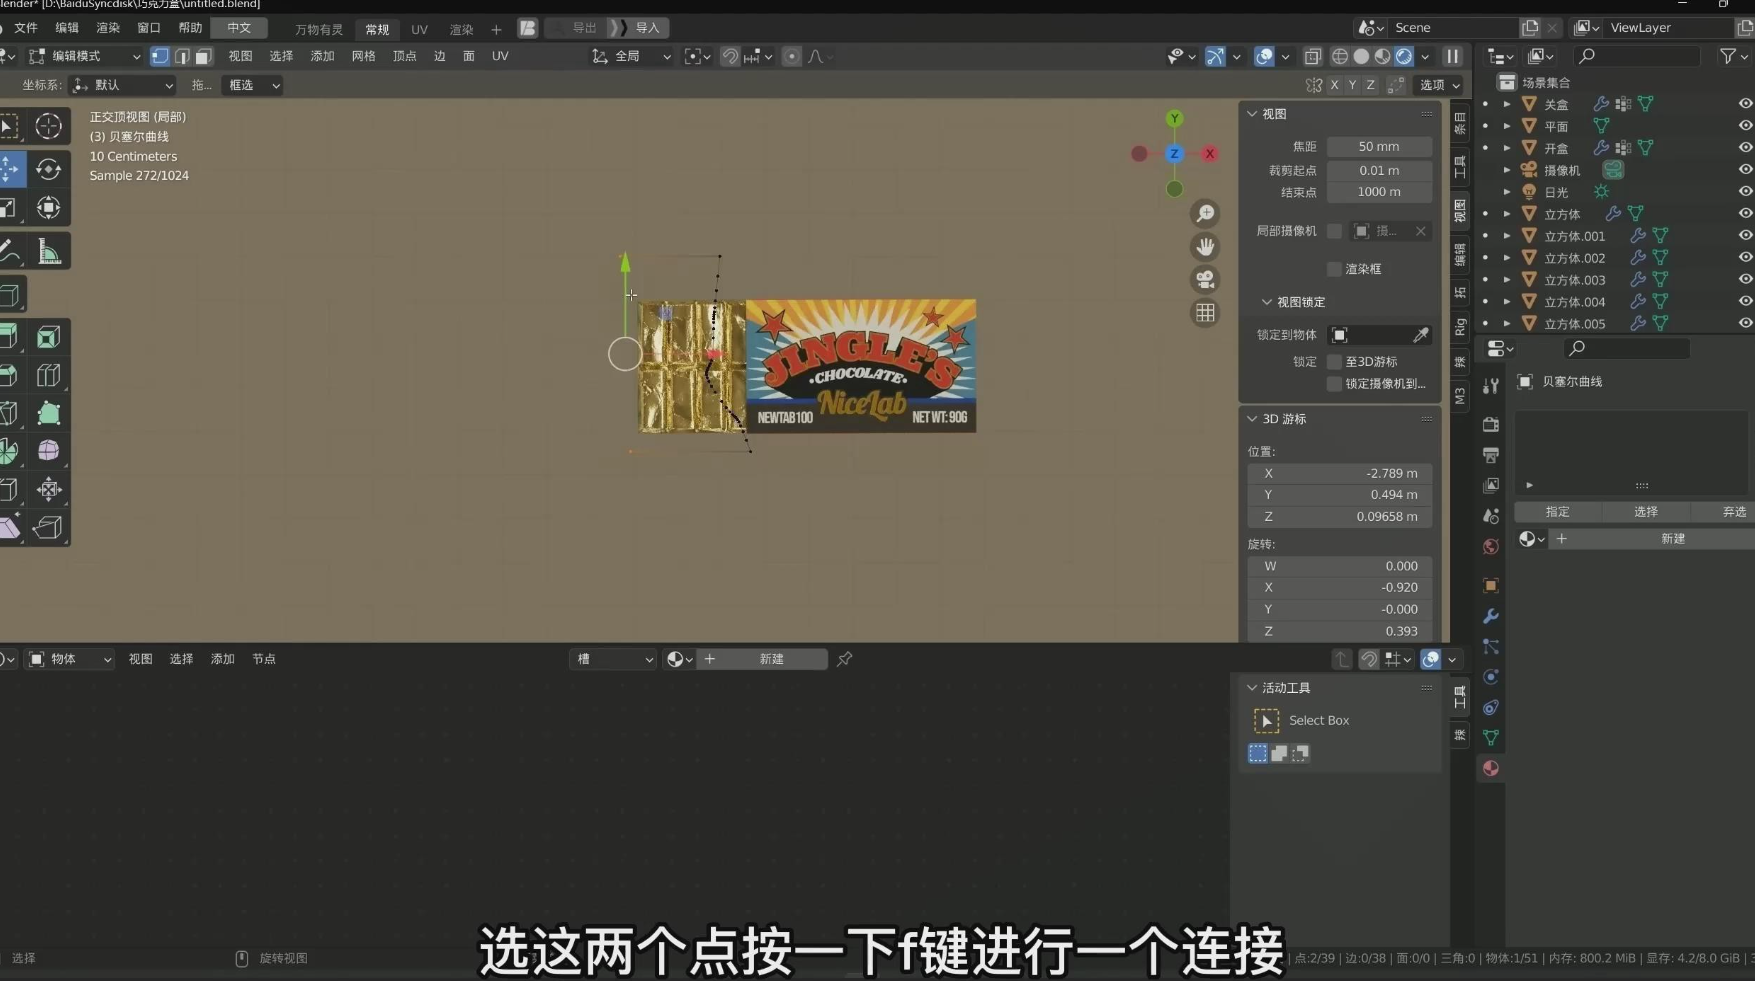Open the 框选 drag mode dropdown
The height and width of the screenshot is (981, 1755).
[253, 85]
